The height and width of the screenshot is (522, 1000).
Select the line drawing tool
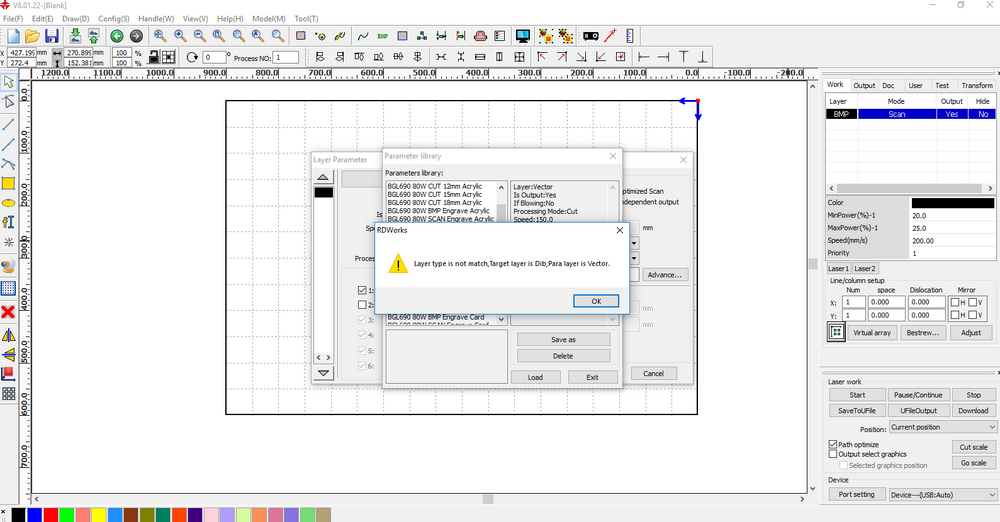coord(8,124)
